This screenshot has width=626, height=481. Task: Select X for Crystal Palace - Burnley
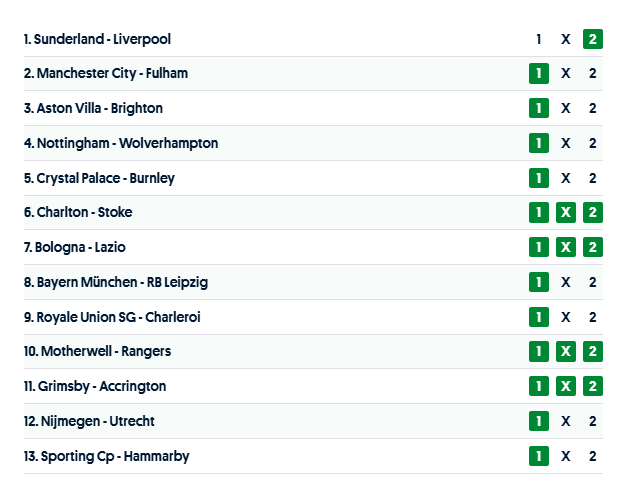566,178
